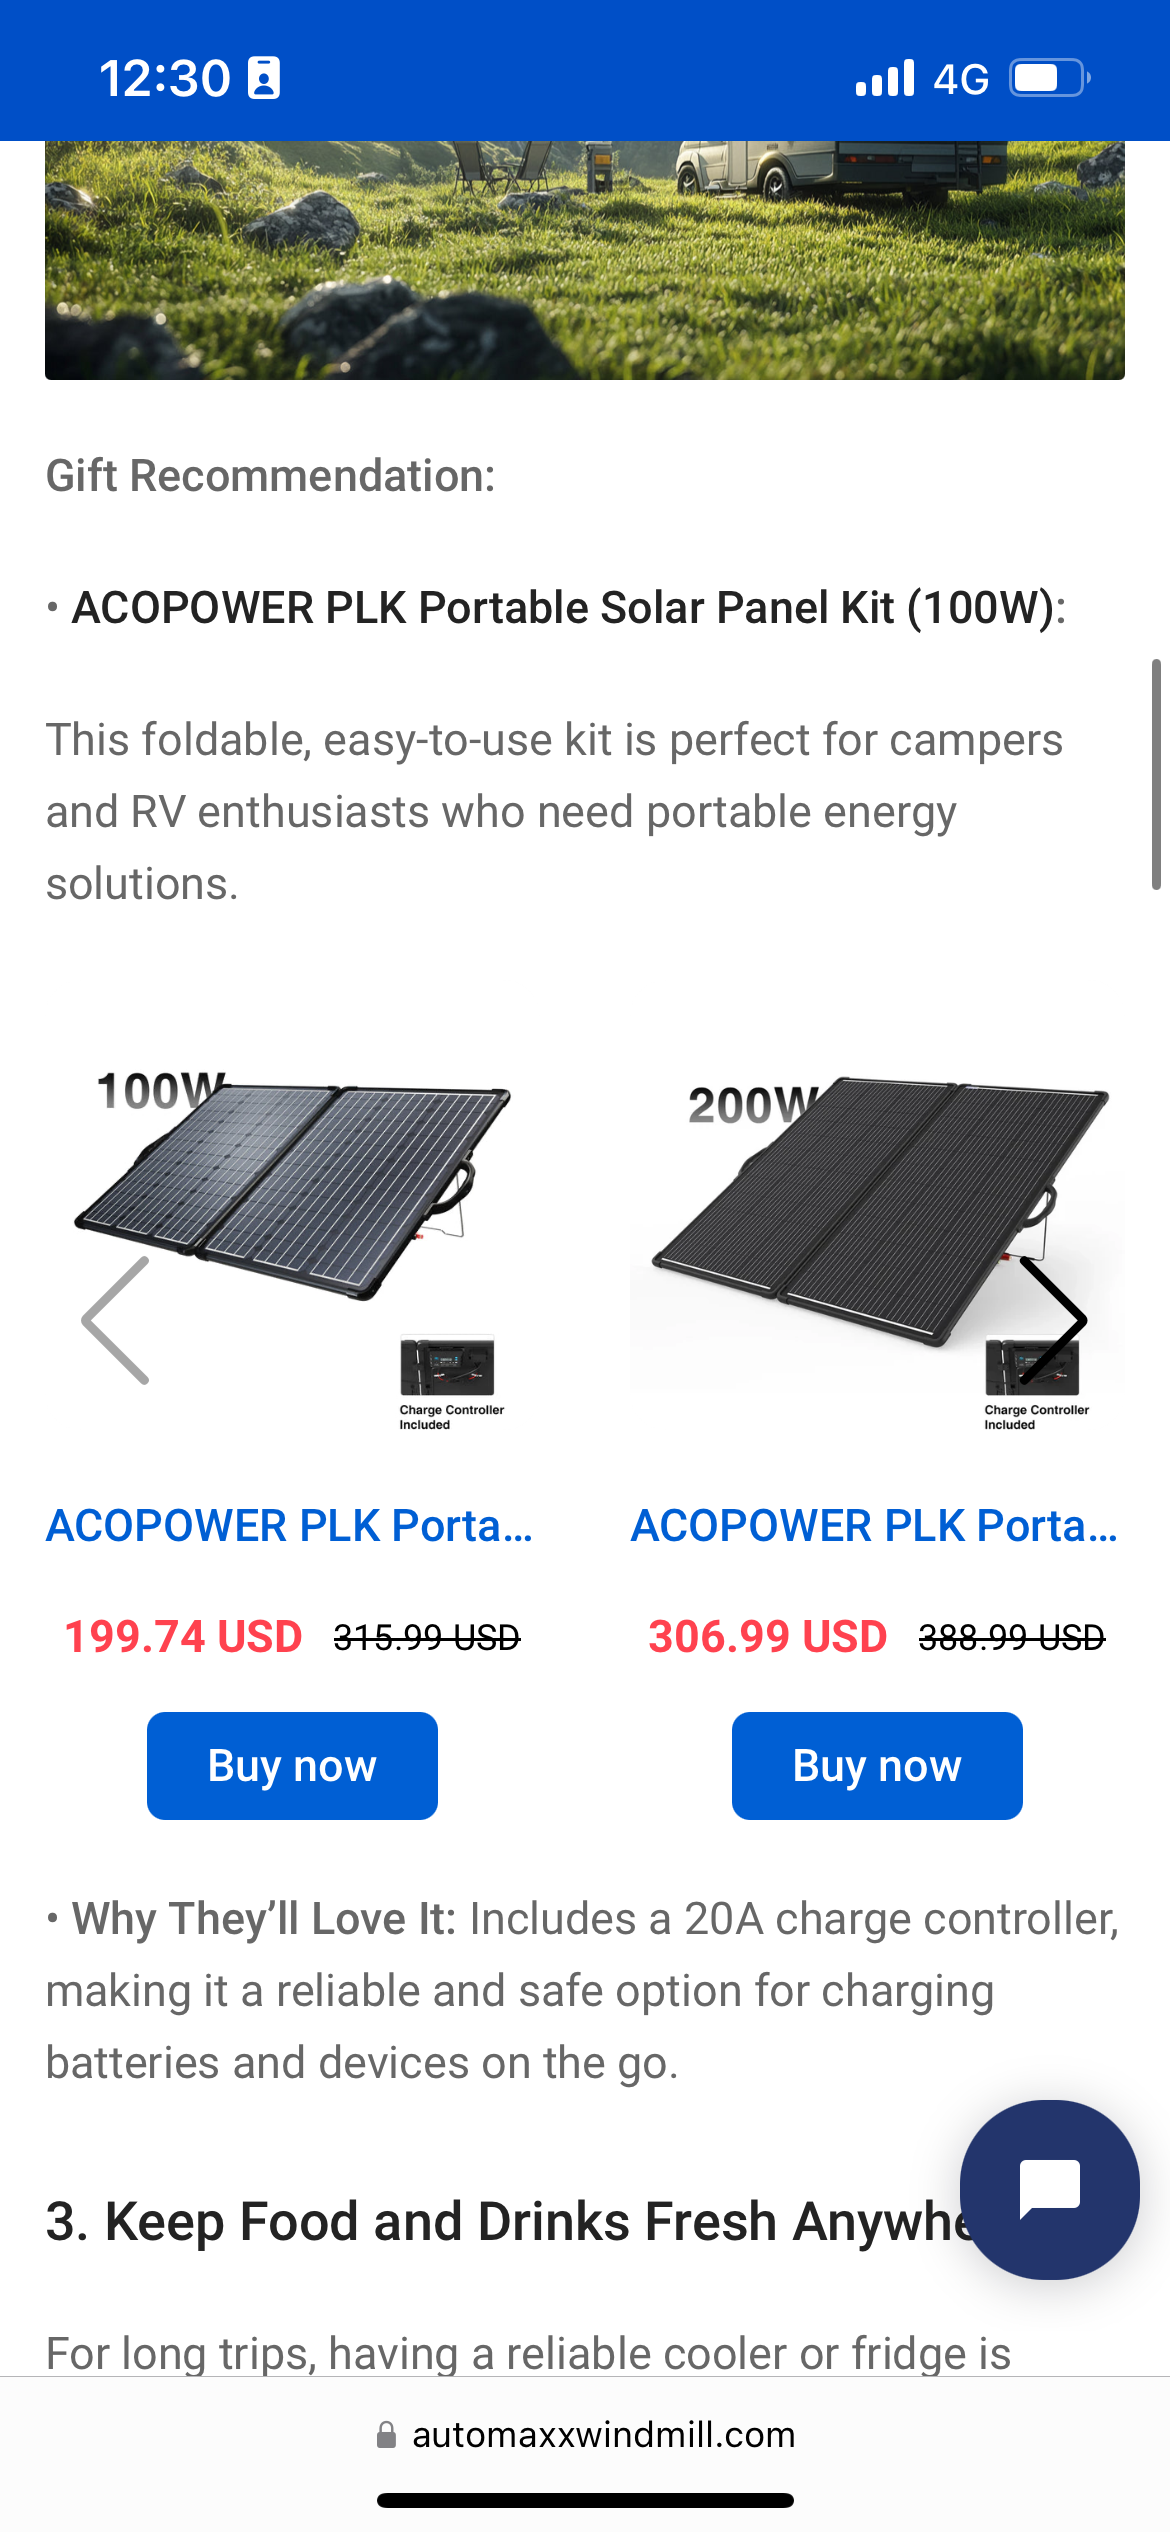Tap the campsite photo at the top
Screen dimensions: 1170x2532
(x=585, y=260)
